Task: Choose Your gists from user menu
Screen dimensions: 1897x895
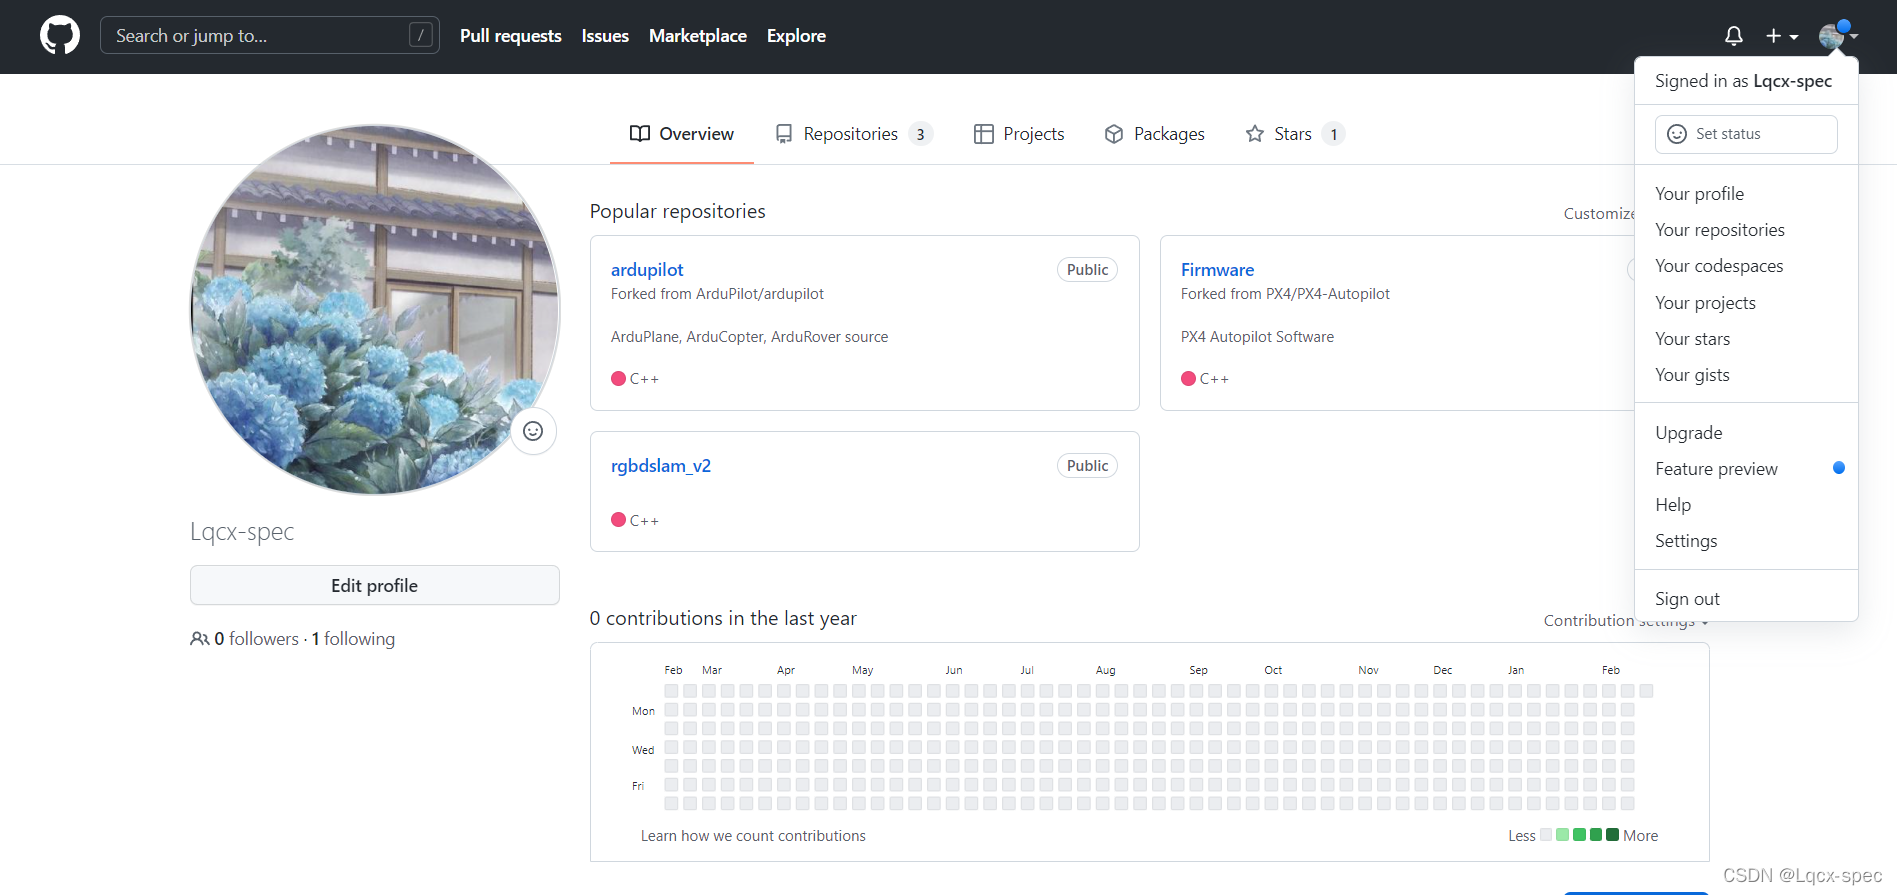Action: click(1746, 375)
